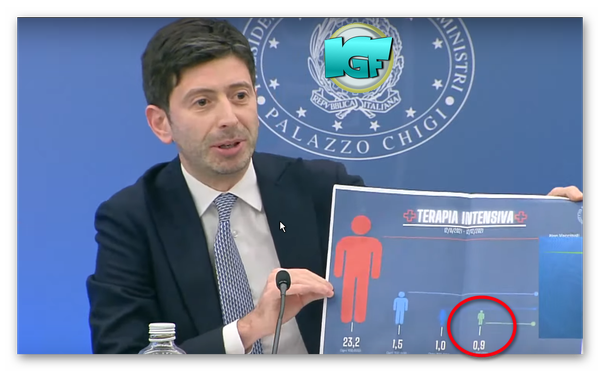The image size is (600, 386).
Task: Click the value '1,5' under the chart
Action: (397, 344)
